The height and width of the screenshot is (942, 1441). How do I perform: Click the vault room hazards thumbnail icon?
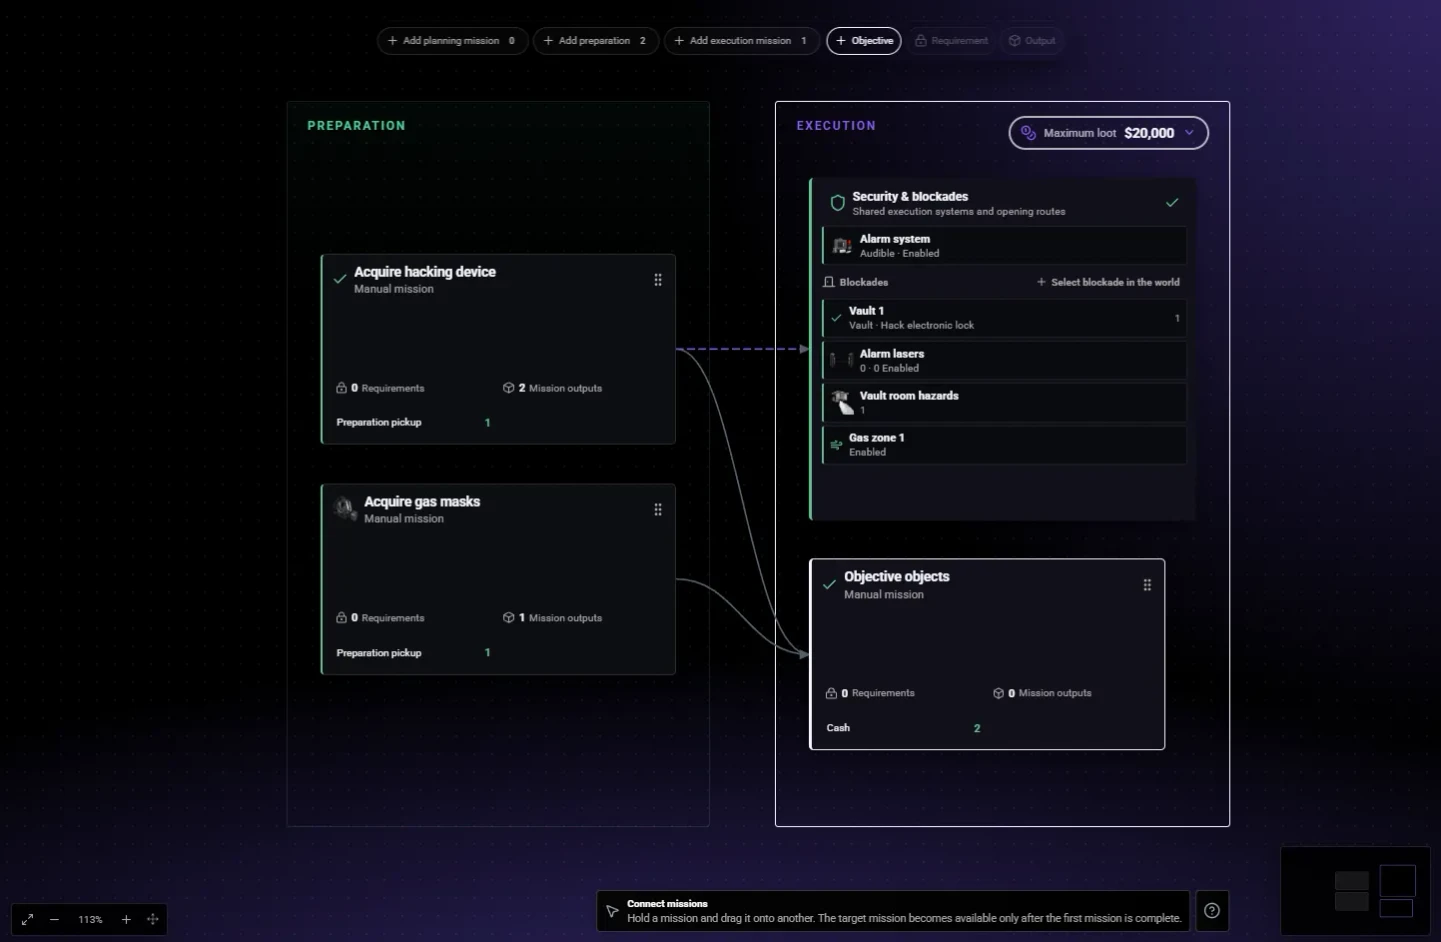click(x=843, y=402)
